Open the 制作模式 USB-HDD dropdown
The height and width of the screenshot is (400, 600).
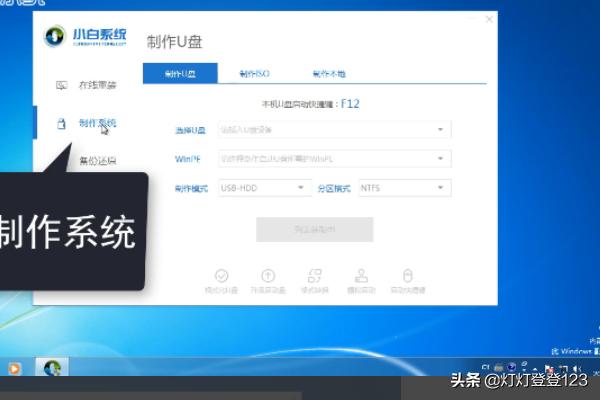tap(265, 188)
